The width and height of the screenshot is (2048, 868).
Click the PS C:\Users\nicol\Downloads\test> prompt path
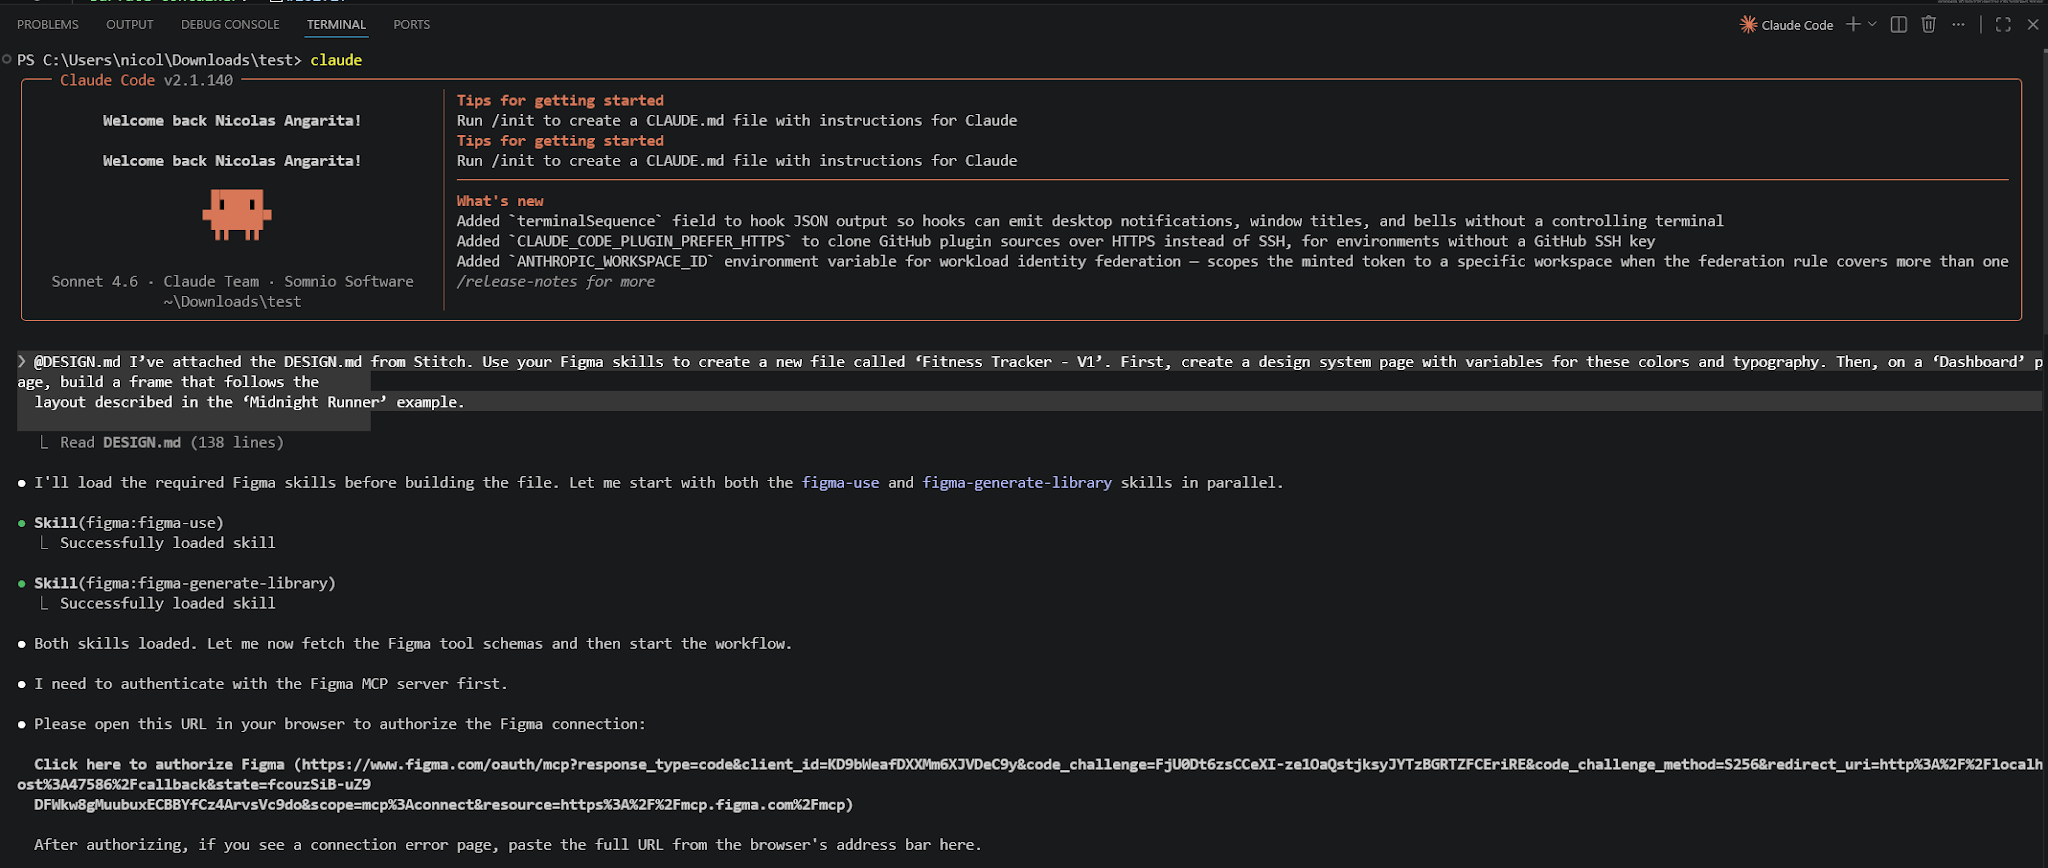tap(159, 60)
